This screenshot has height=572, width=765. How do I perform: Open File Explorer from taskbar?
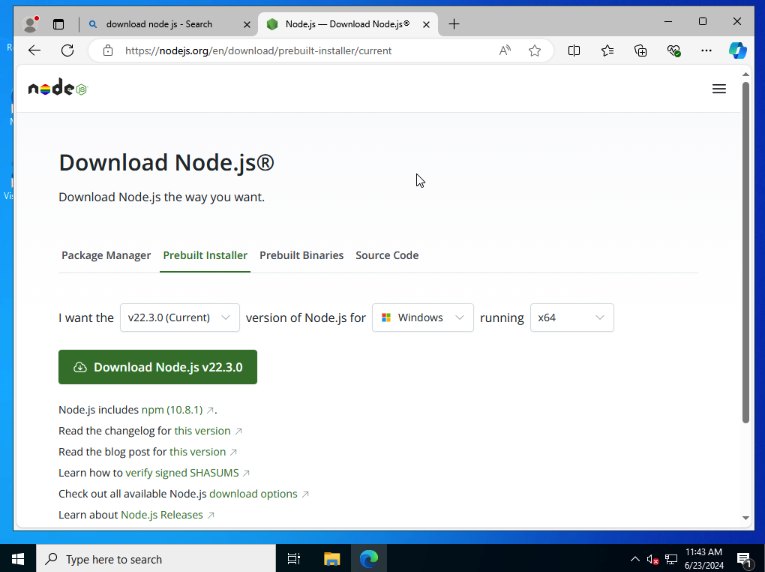[332, 559]
